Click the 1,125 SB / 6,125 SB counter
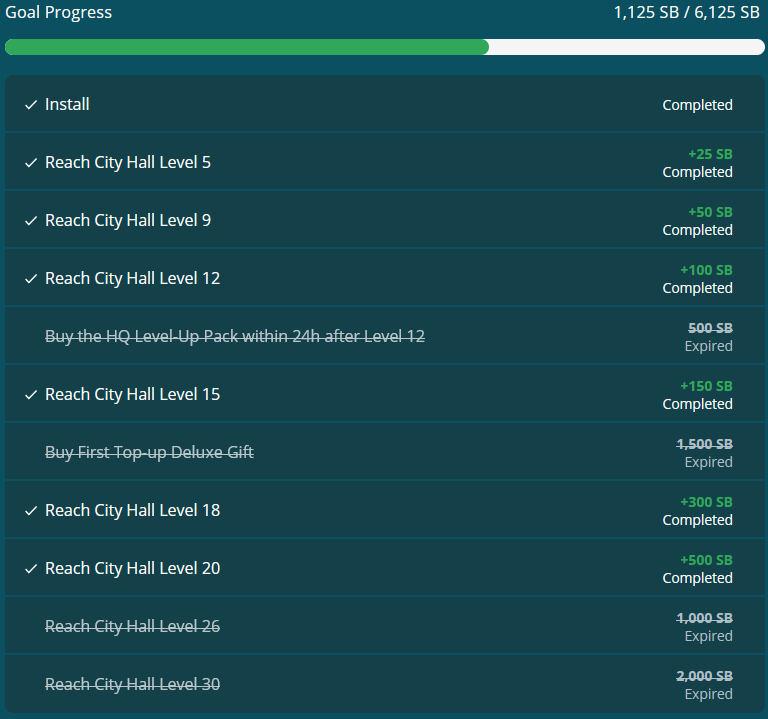The width and height of the screenshot is (768, 719). click(688, 13)
